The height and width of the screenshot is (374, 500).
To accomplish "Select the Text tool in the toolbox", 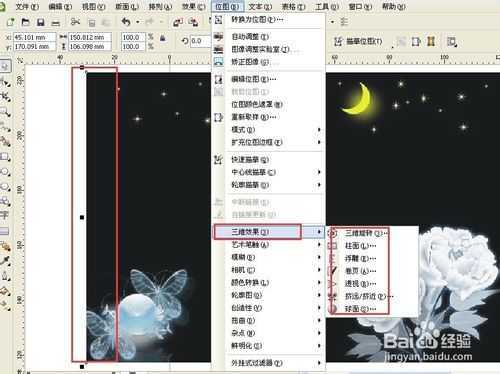I will [x=4, y=215].
